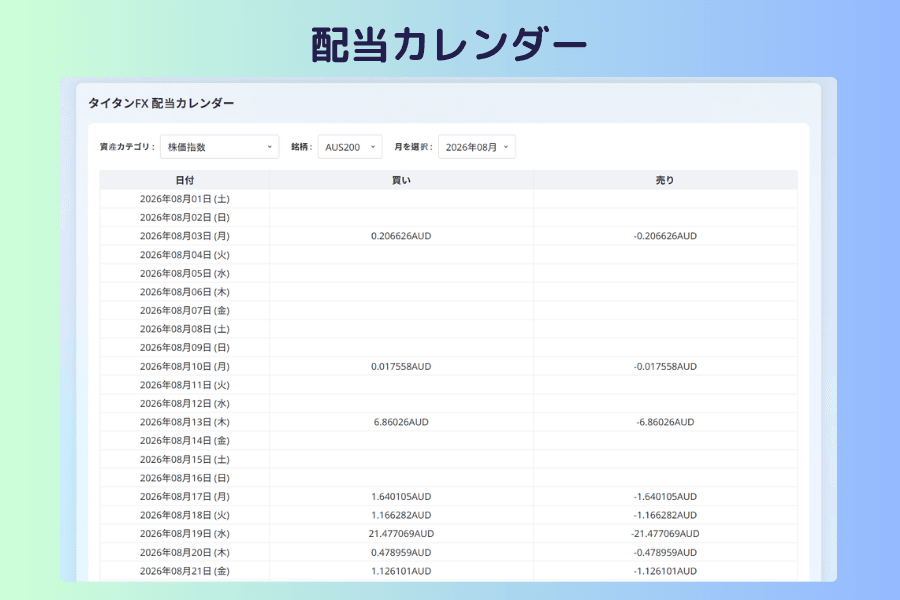Select date cell 2026年08月12日 (水)
This screenshot has height=600, width=900.
pyautogui.click(x=185, y=404)
